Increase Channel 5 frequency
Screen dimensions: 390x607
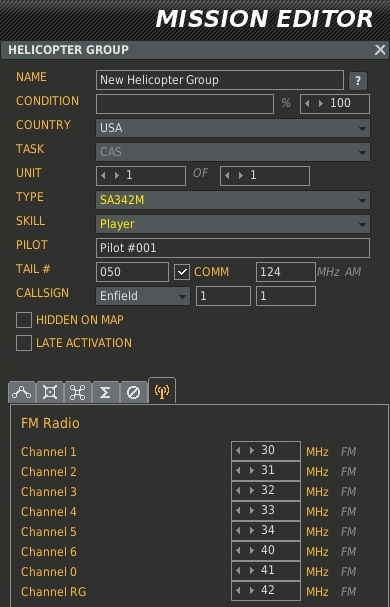tap(252, 531)
